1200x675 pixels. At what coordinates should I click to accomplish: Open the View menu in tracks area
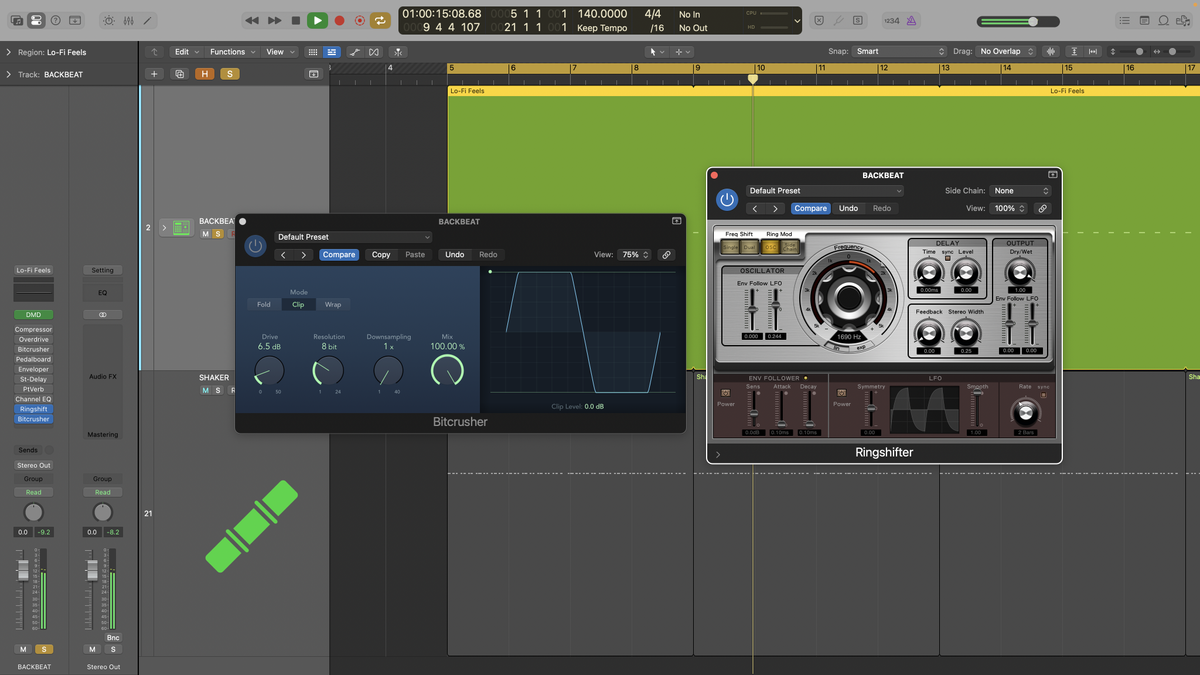278,52
